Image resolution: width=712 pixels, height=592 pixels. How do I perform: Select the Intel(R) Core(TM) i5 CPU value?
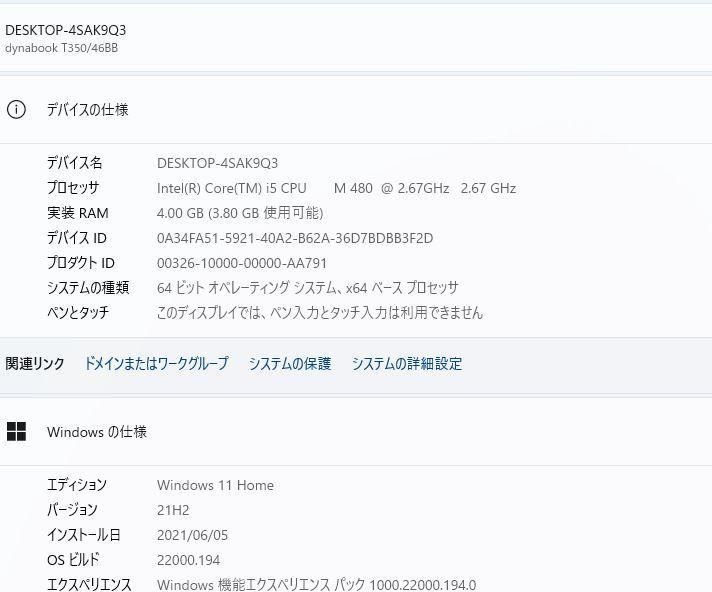(x=336, y=188)
